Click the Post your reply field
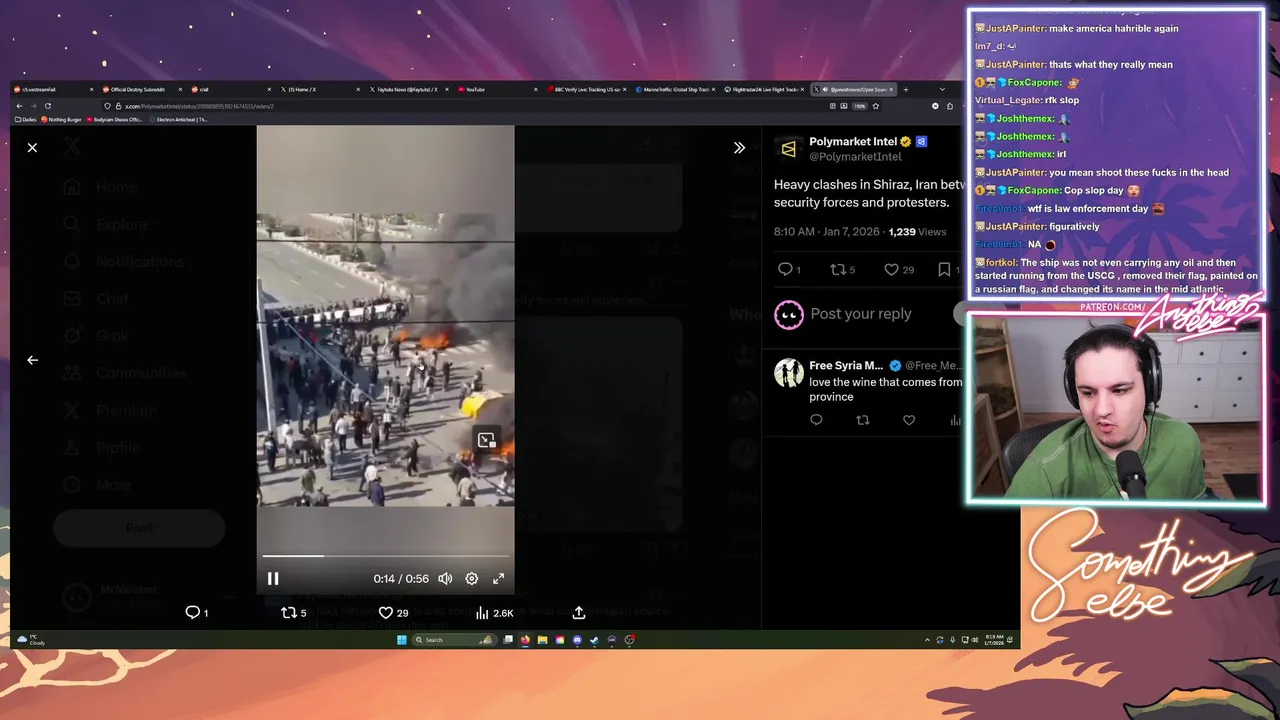 click(x=861, y=314)
